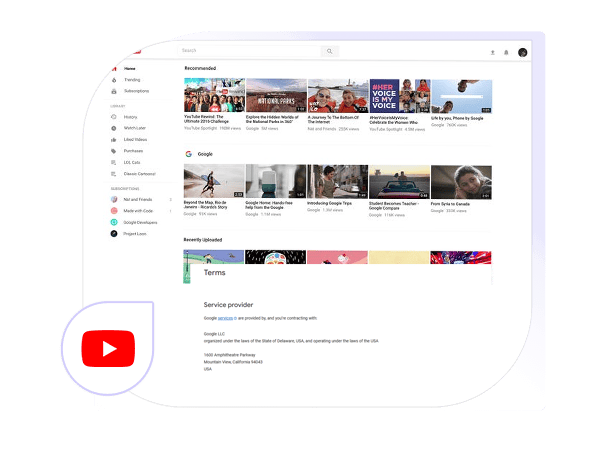Image resolution: width=600 pixels, height=450 pixels.
Task: Click the Subscriptions sidebar icon
Action: point(114,91)
